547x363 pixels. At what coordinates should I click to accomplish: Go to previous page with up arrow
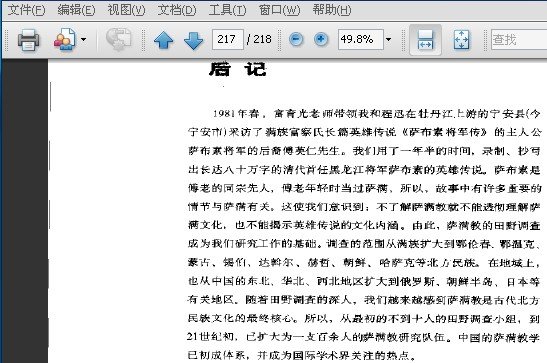(x=164, y=40)
